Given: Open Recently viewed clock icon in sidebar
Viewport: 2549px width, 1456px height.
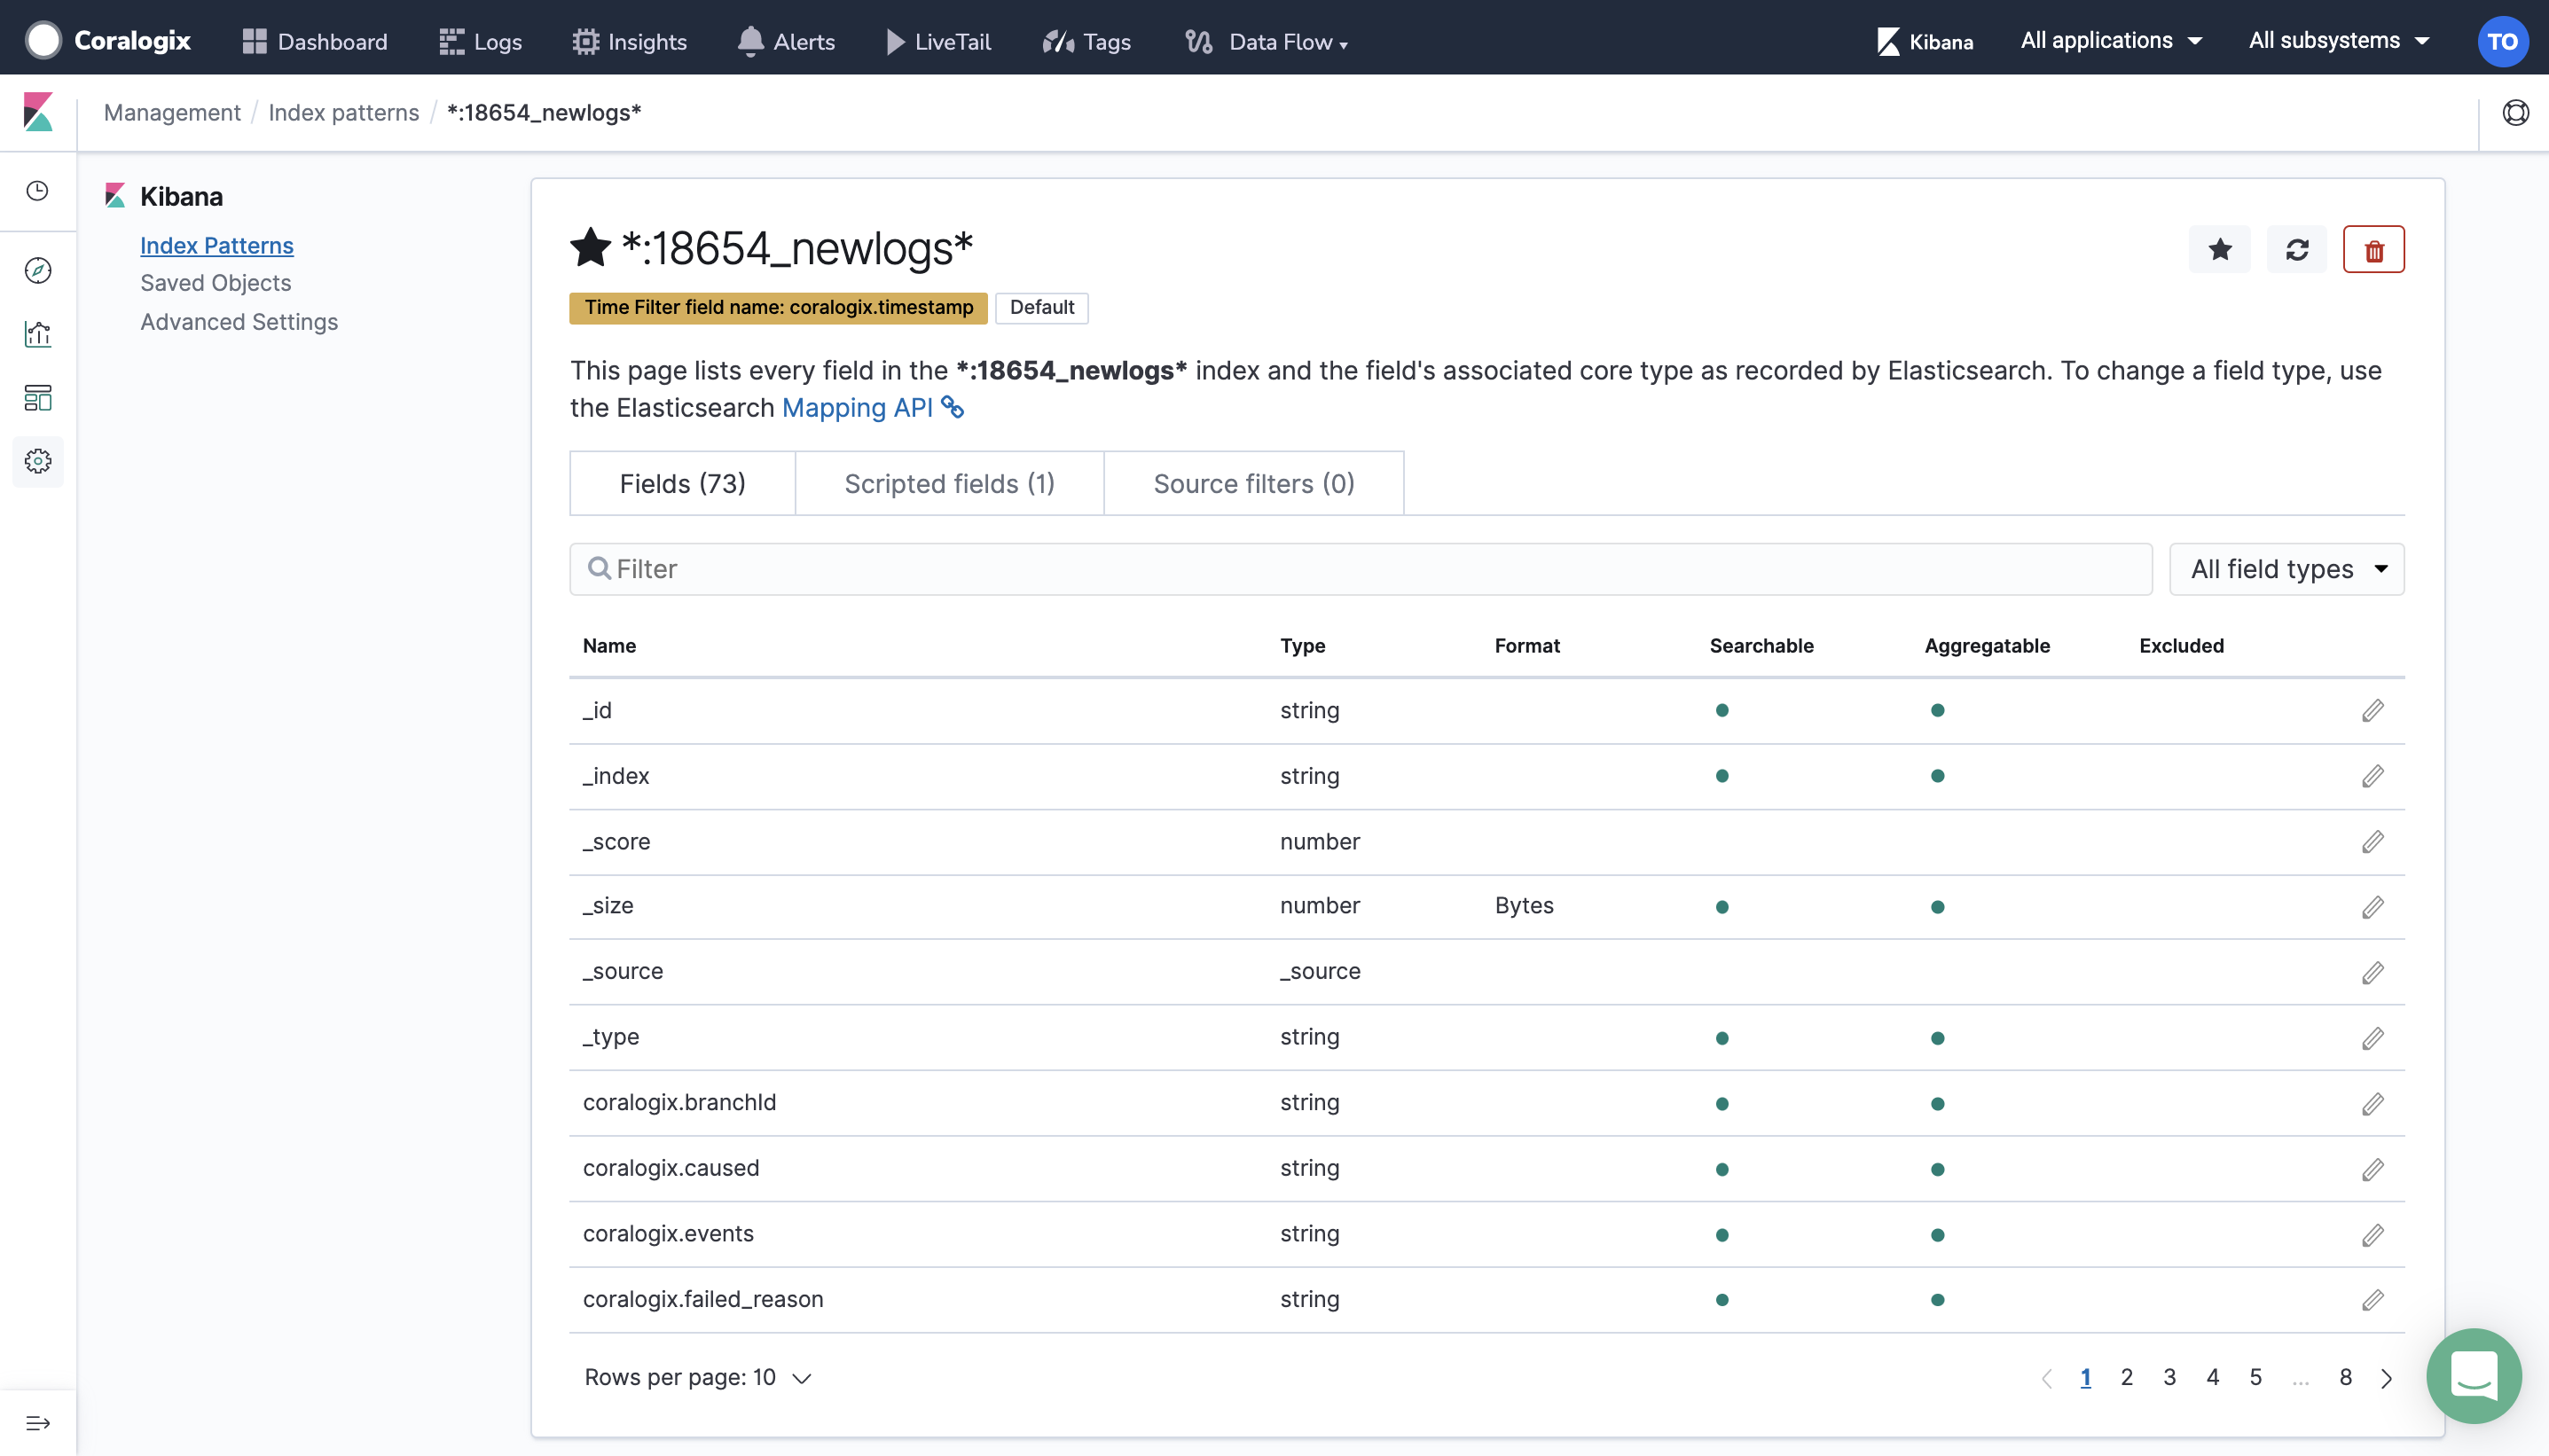Looking at the screenshot, I should (x=38, y=190).
